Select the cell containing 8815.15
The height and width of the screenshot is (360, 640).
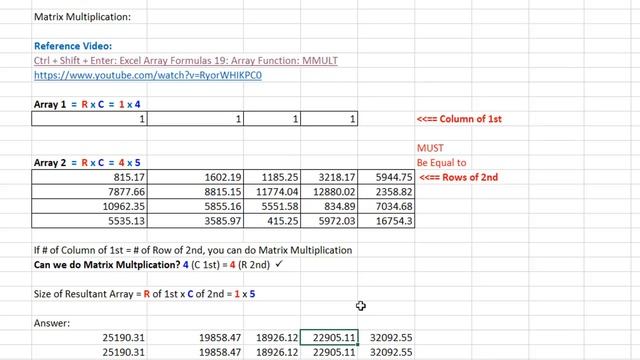(195, 192)
